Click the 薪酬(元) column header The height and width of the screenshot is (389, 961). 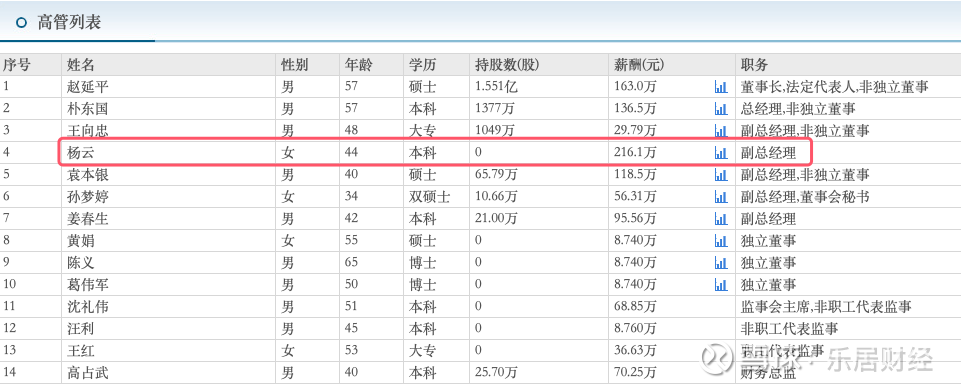(639, 64)
